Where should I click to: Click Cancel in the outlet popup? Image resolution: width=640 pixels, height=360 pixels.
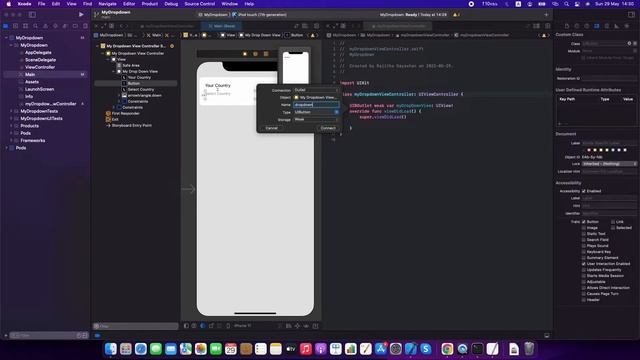point(271,128)
